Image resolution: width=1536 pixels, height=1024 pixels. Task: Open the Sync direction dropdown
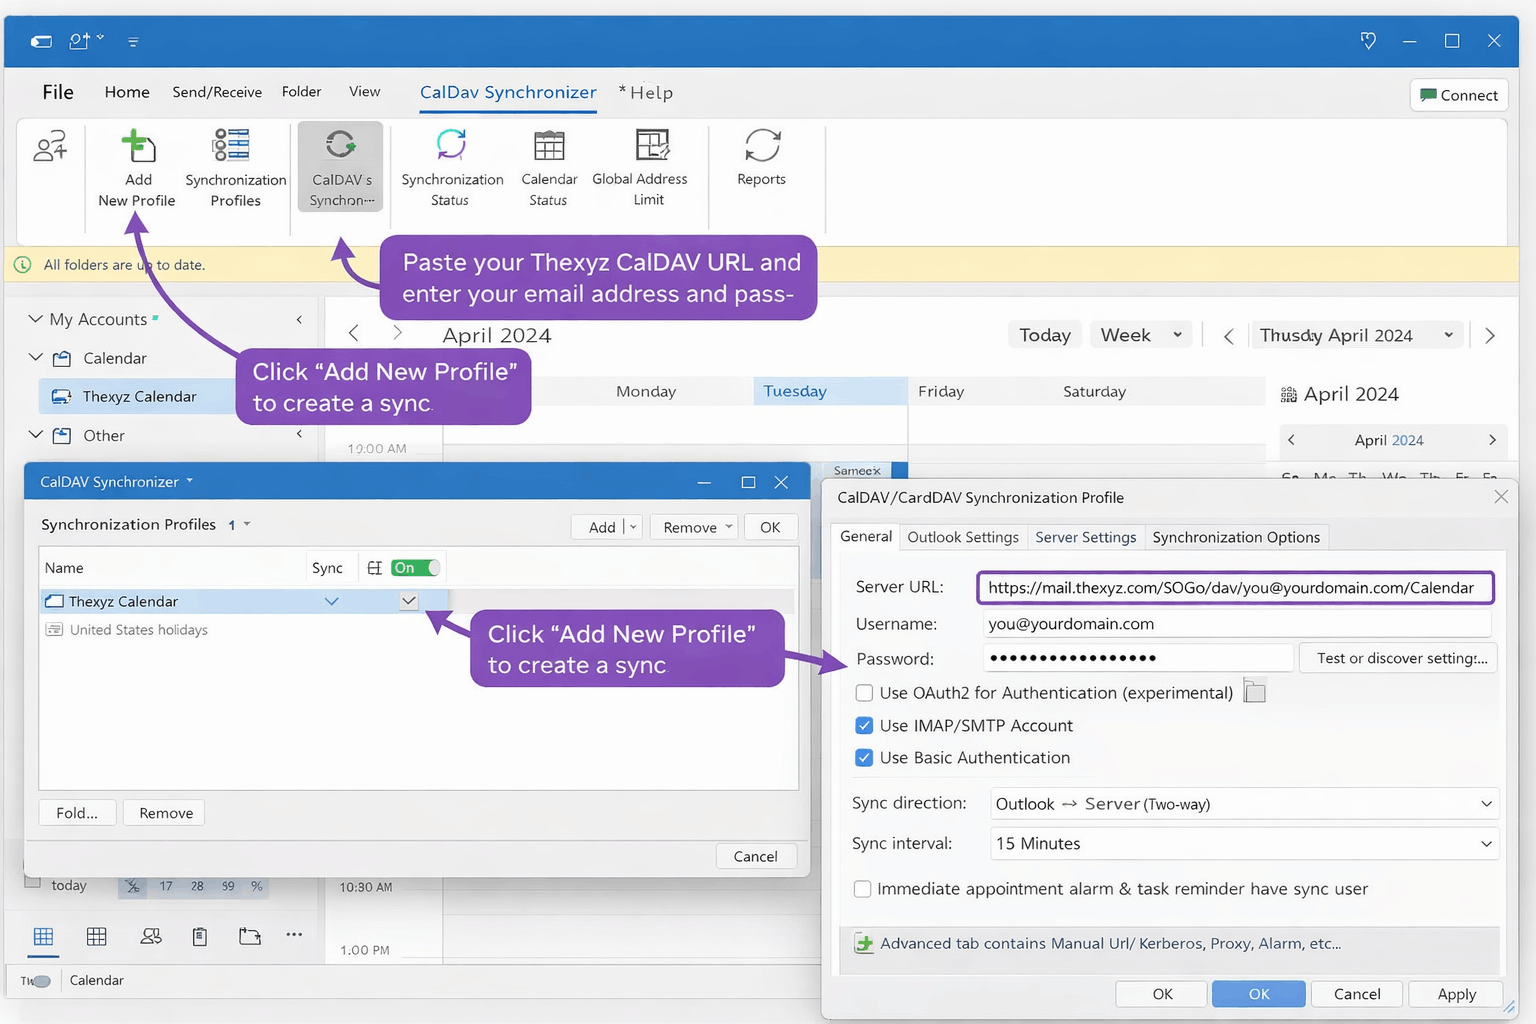(x=1244, y=804)
